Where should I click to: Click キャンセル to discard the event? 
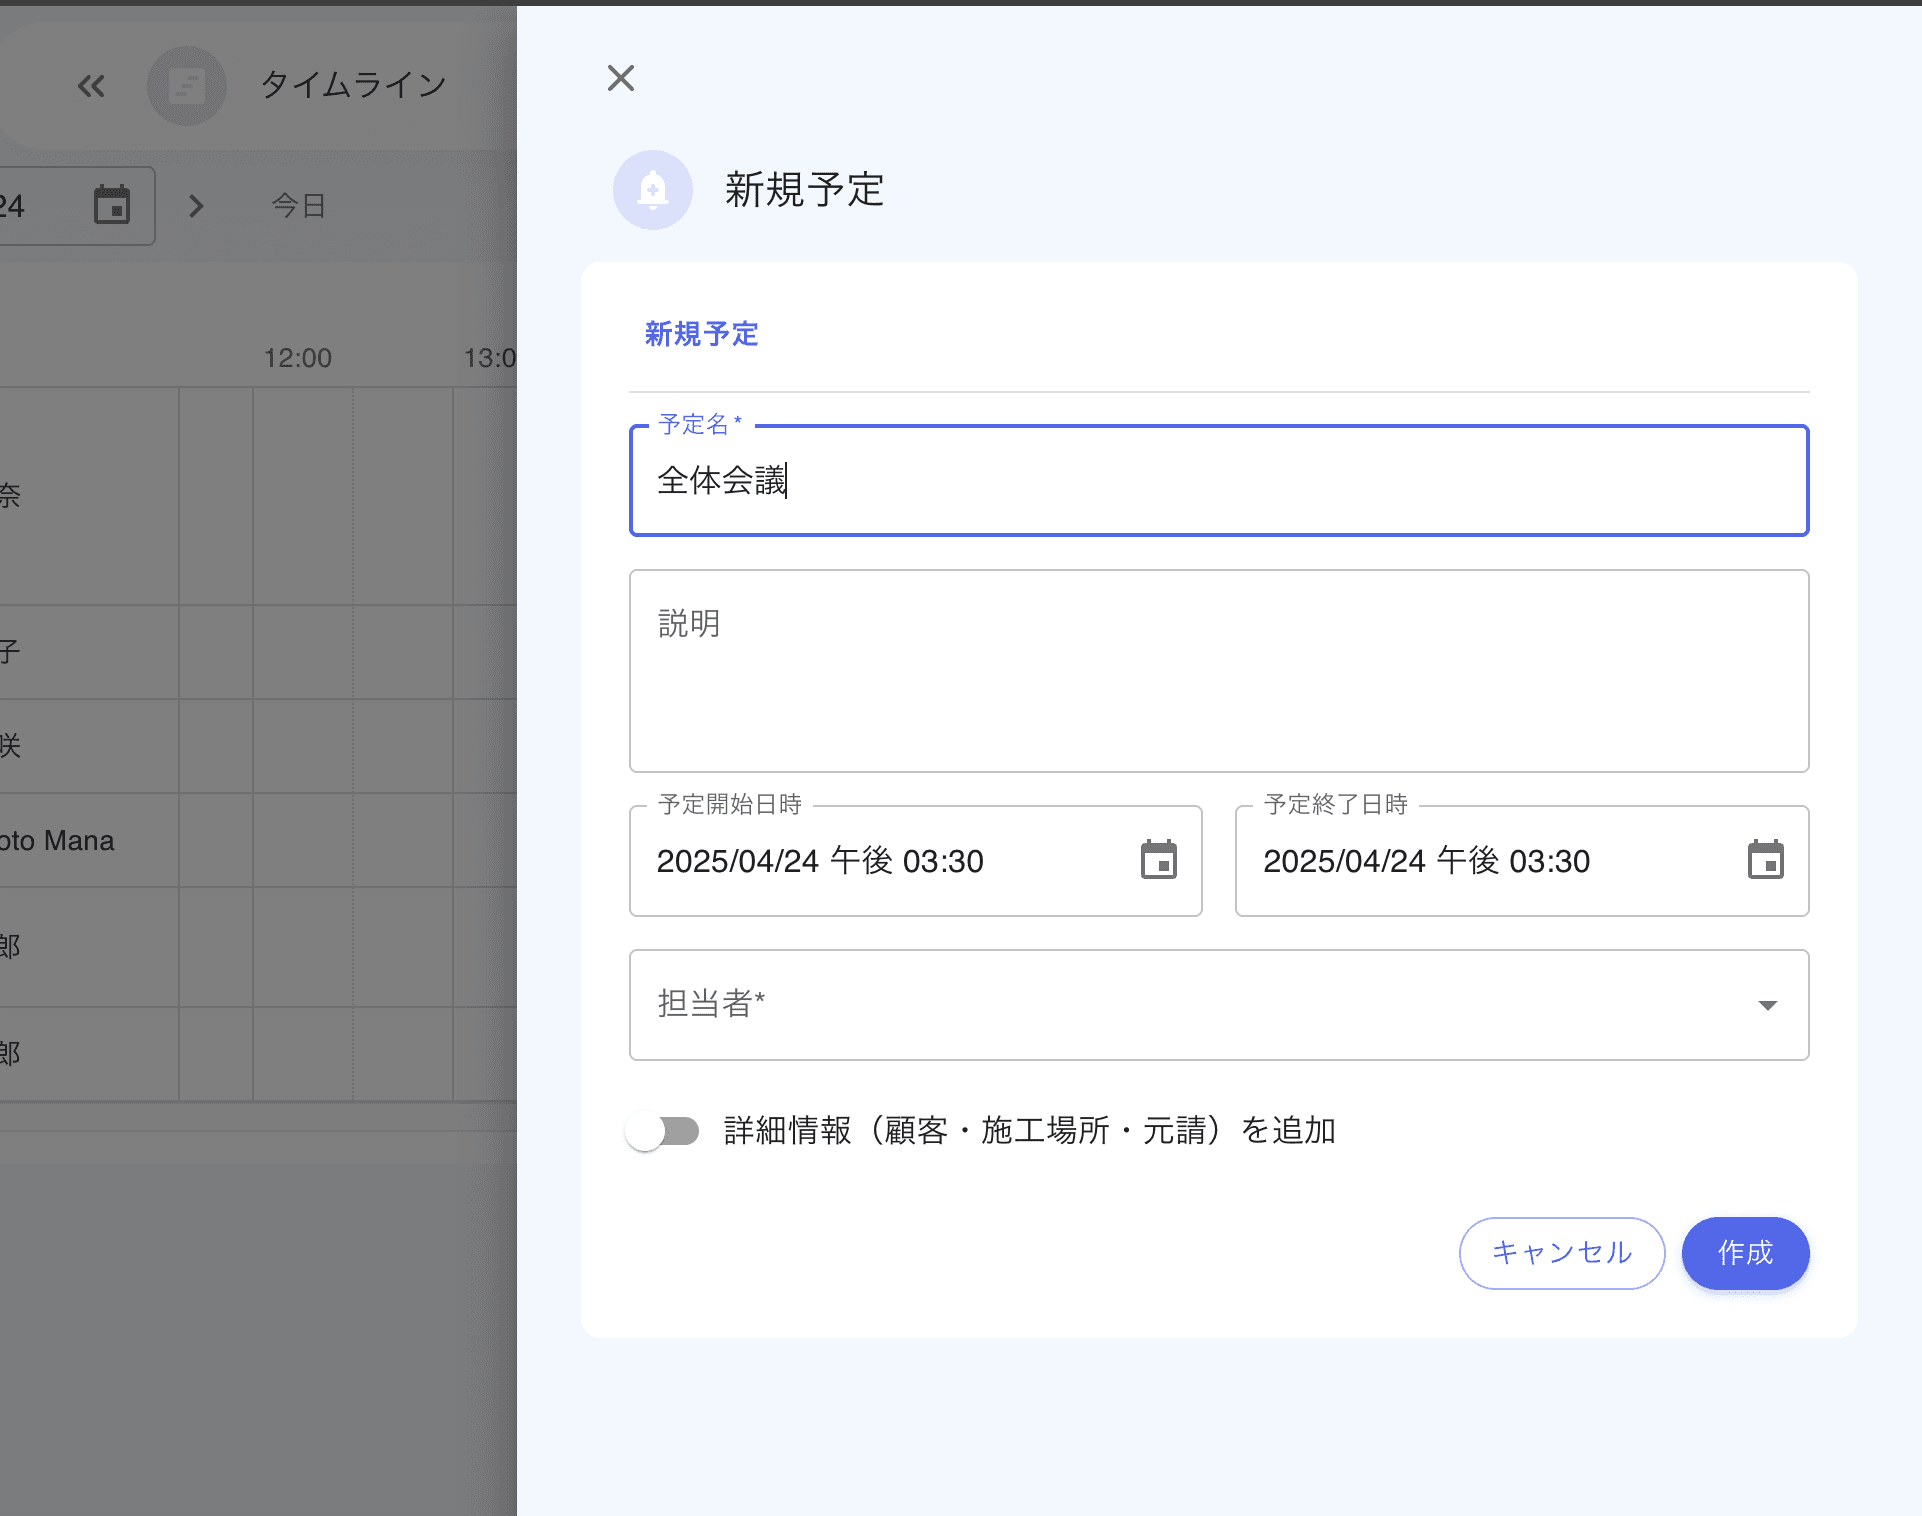tap(1561, 1253)
